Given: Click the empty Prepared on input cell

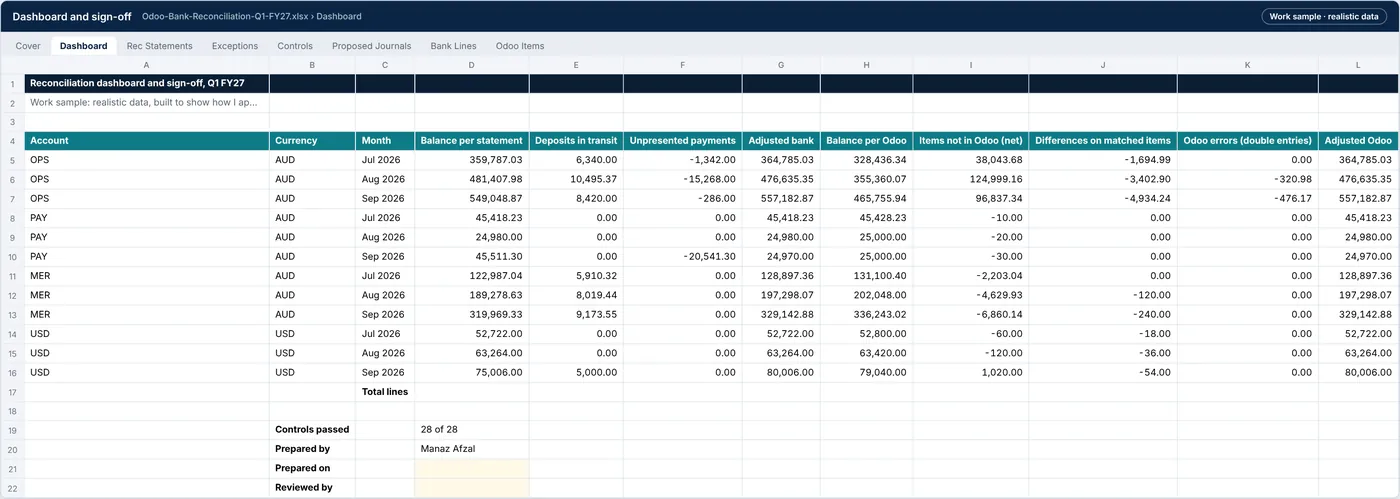Looking at the screenshot, I should (472, 469).
